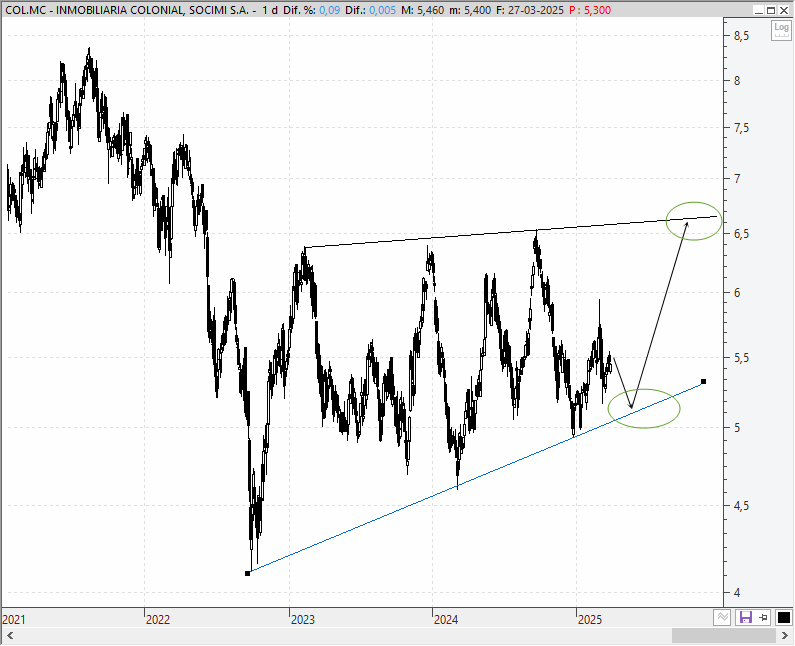The width and height of the screenshot is (795, 646).
Task: Toggle the Log scale button
Action: (x=781, y=31)
